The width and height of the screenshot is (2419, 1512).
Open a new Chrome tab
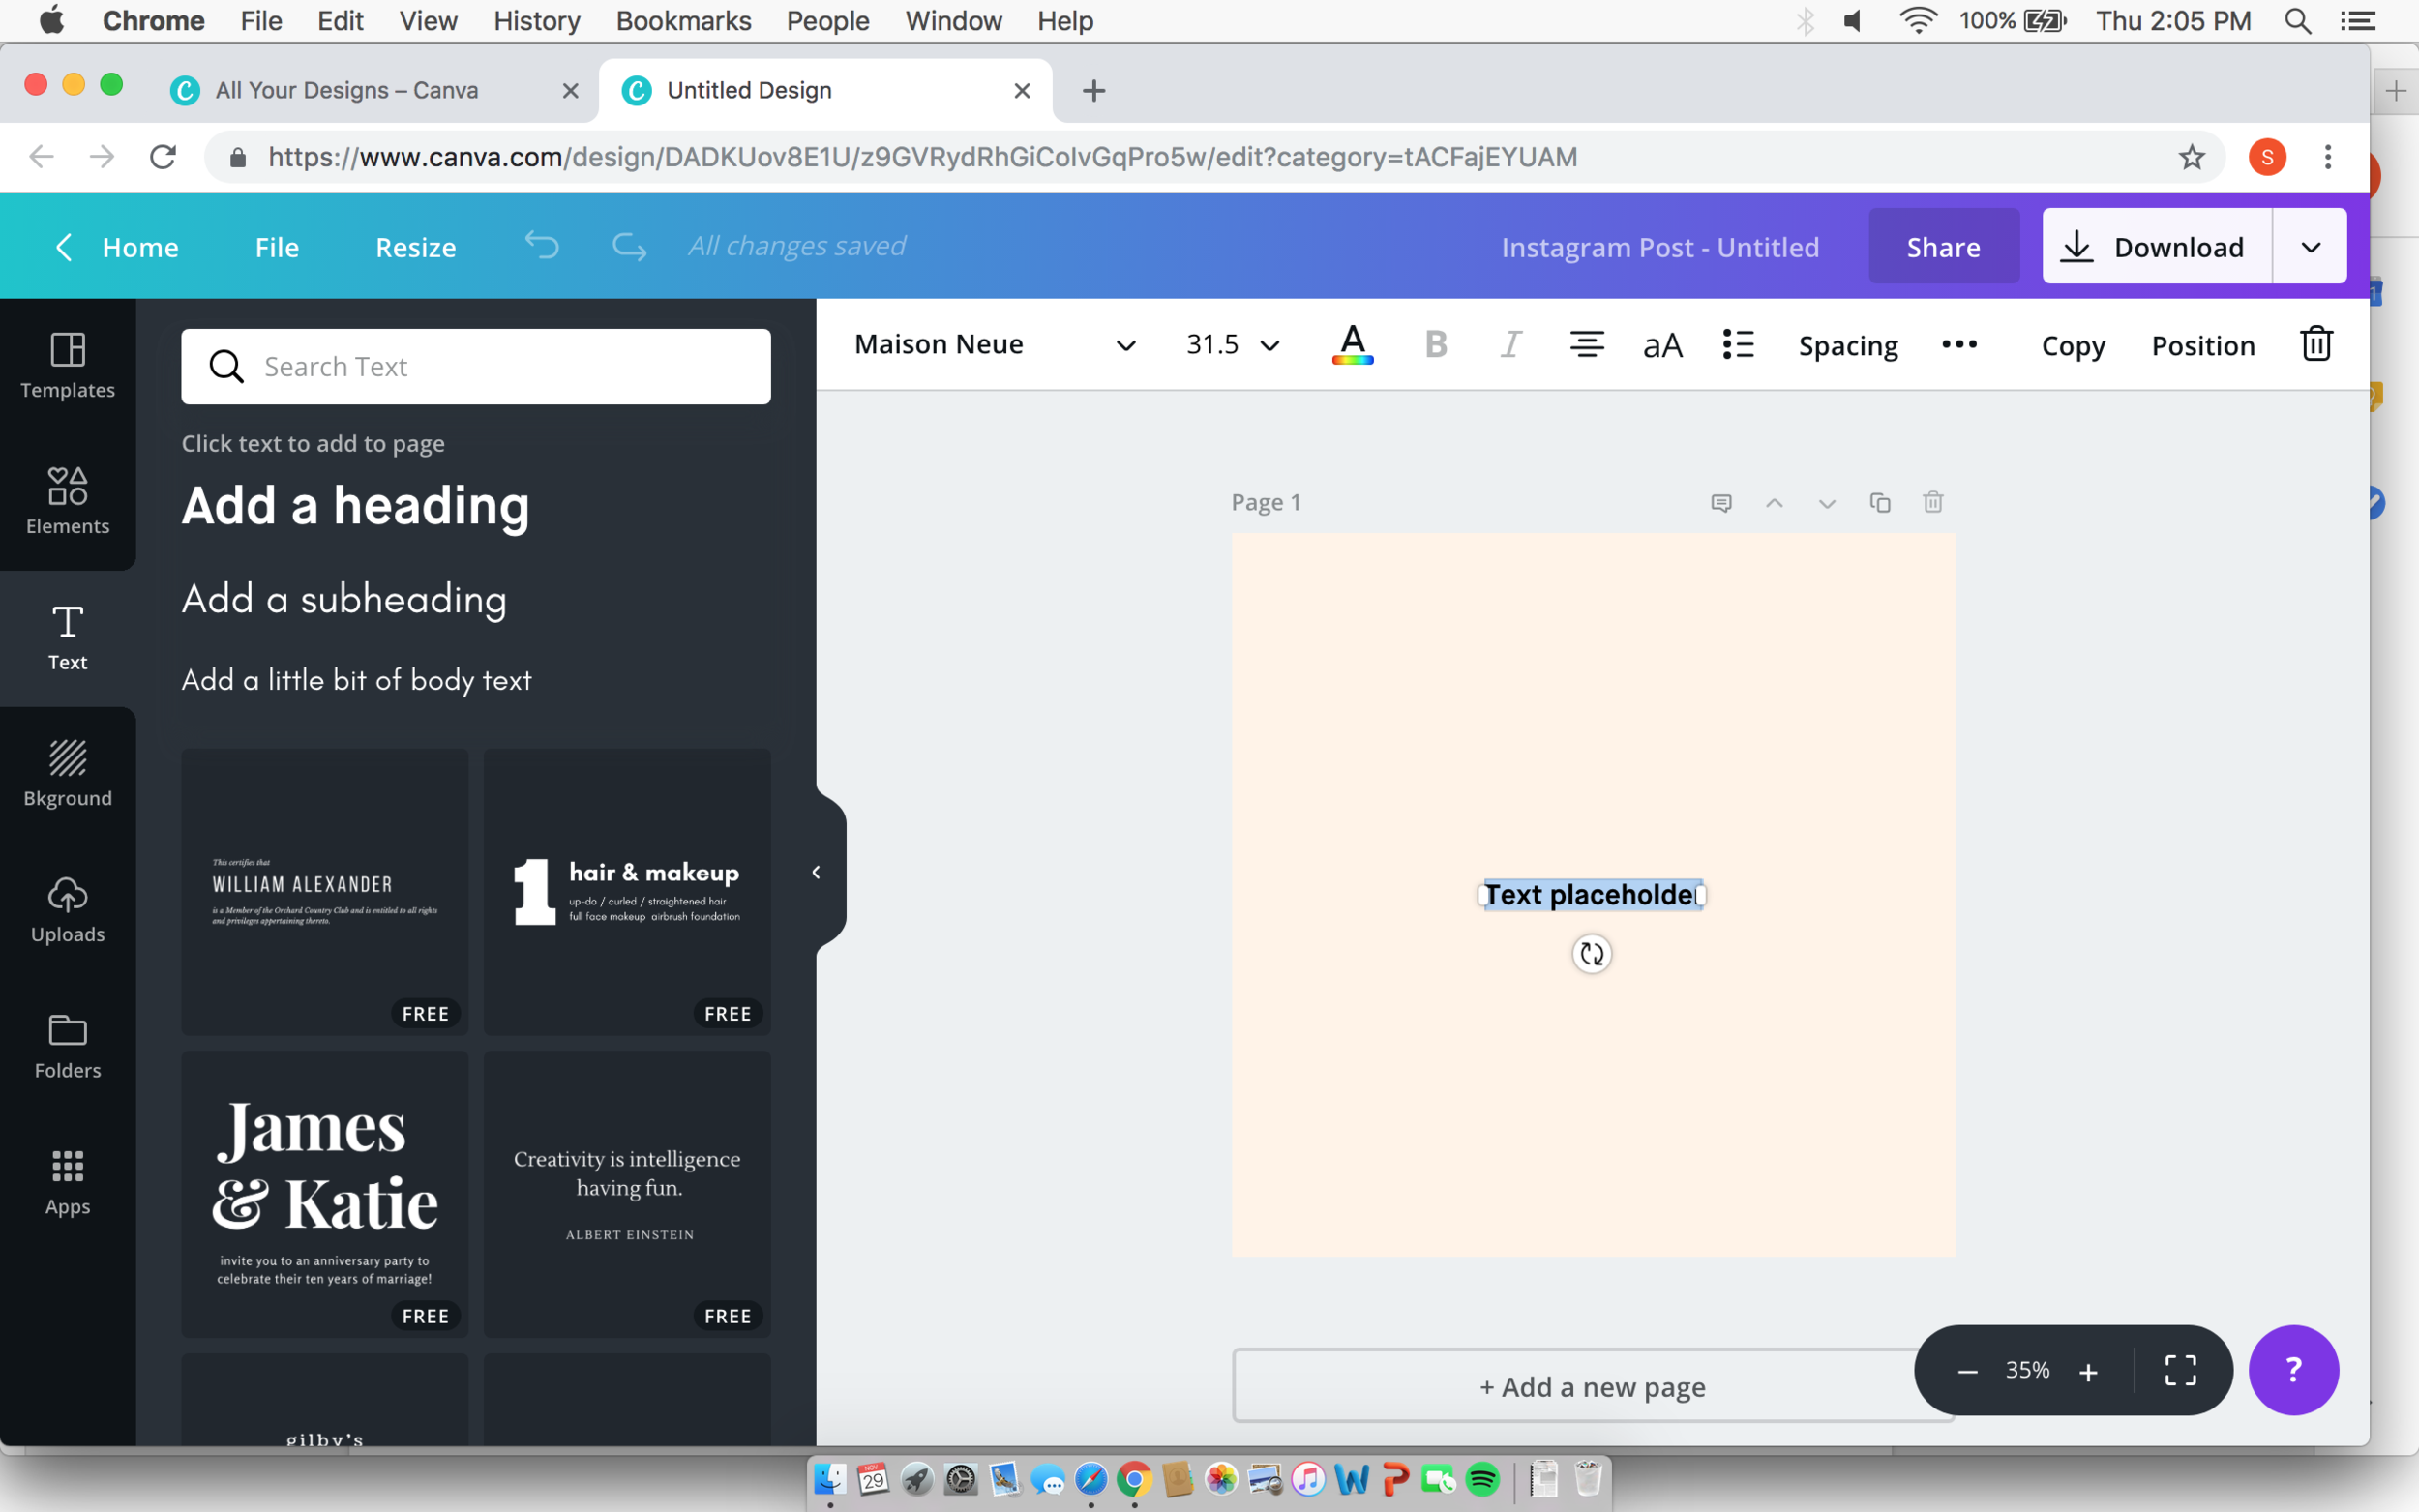[x=1094, y=91]
